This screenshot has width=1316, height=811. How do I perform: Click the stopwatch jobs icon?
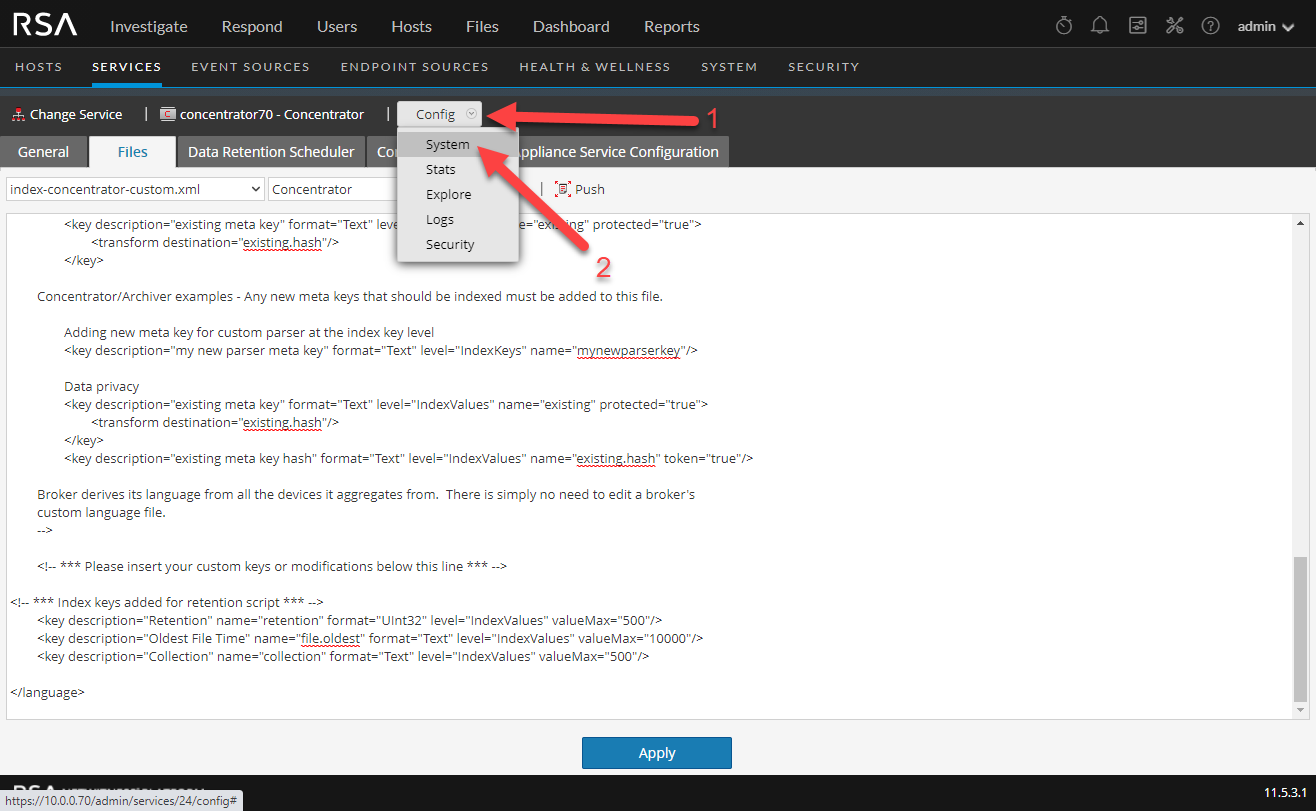pos(1064,26)
